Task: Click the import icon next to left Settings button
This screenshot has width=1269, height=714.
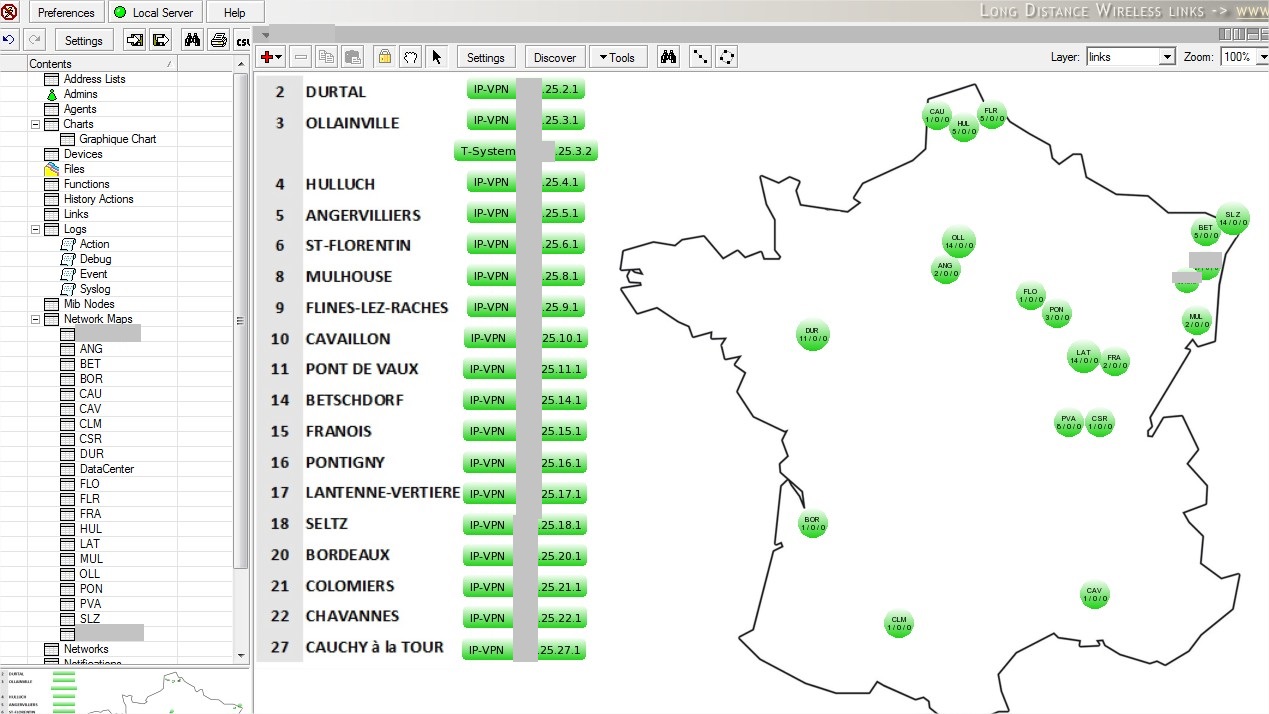Action: [134, 40]
